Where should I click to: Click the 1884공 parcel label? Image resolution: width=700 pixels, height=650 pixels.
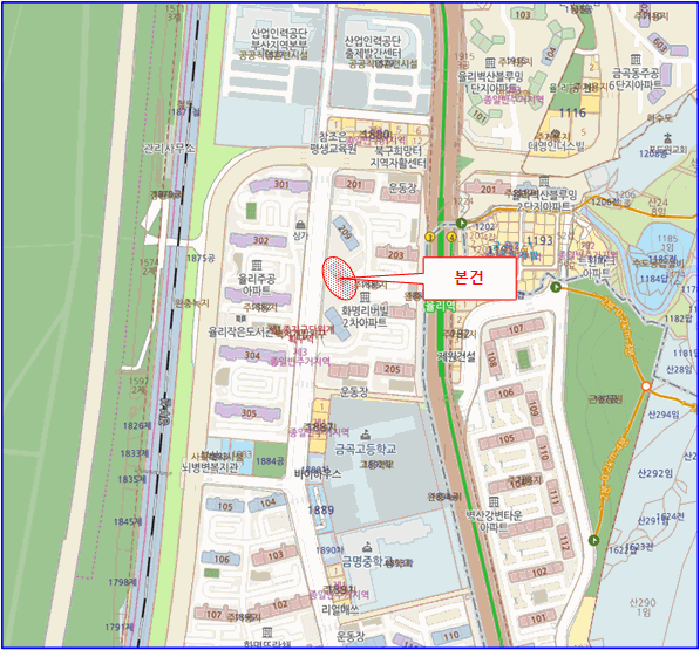270,461
